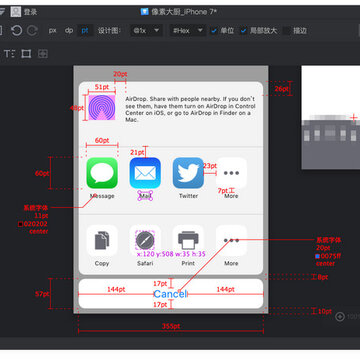
Task: Click the 登录 login link
Action: coord(30,12)
